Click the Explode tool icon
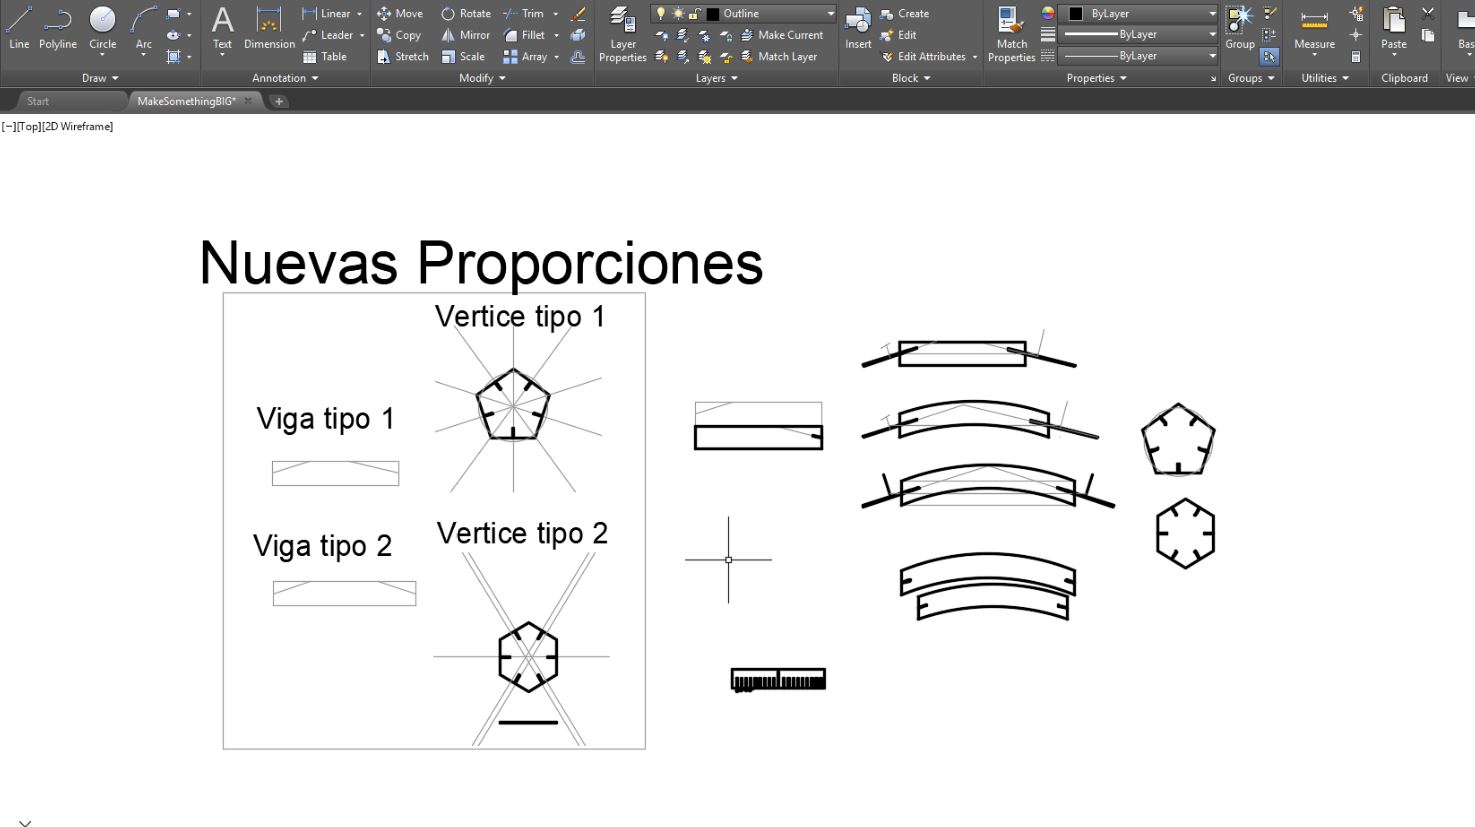Viewport: 1475px width, 827px height. 578,35
